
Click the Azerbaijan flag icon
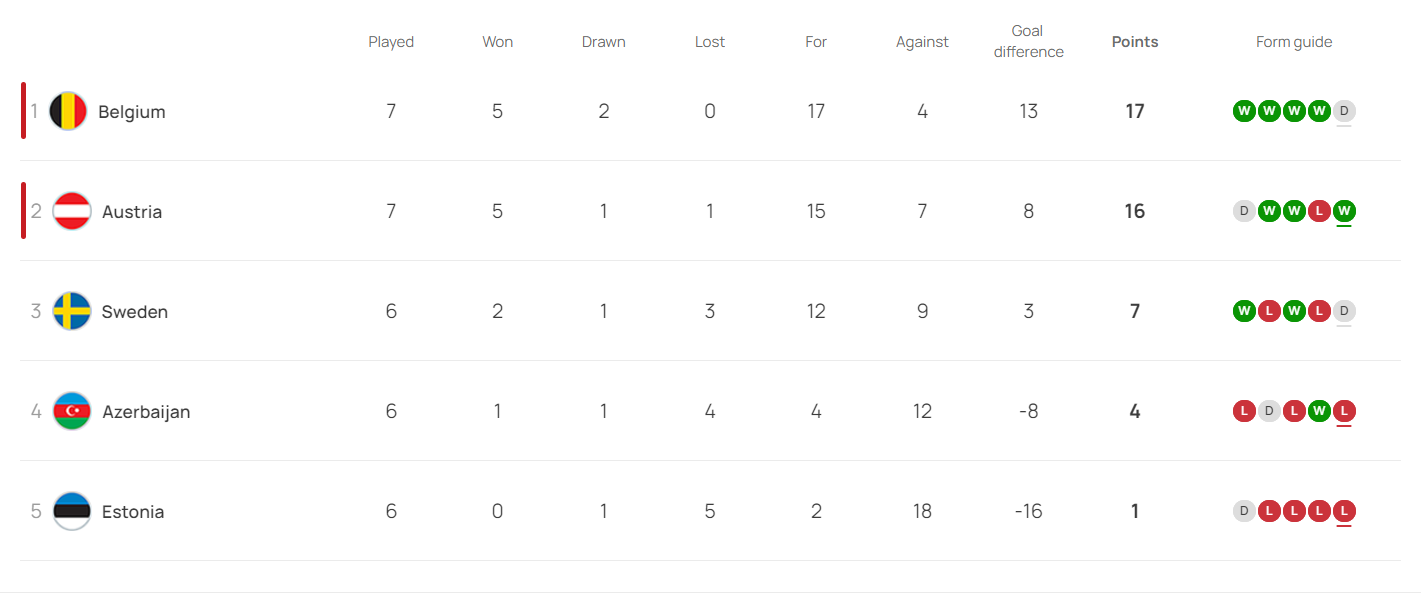(x=72, y=411)
